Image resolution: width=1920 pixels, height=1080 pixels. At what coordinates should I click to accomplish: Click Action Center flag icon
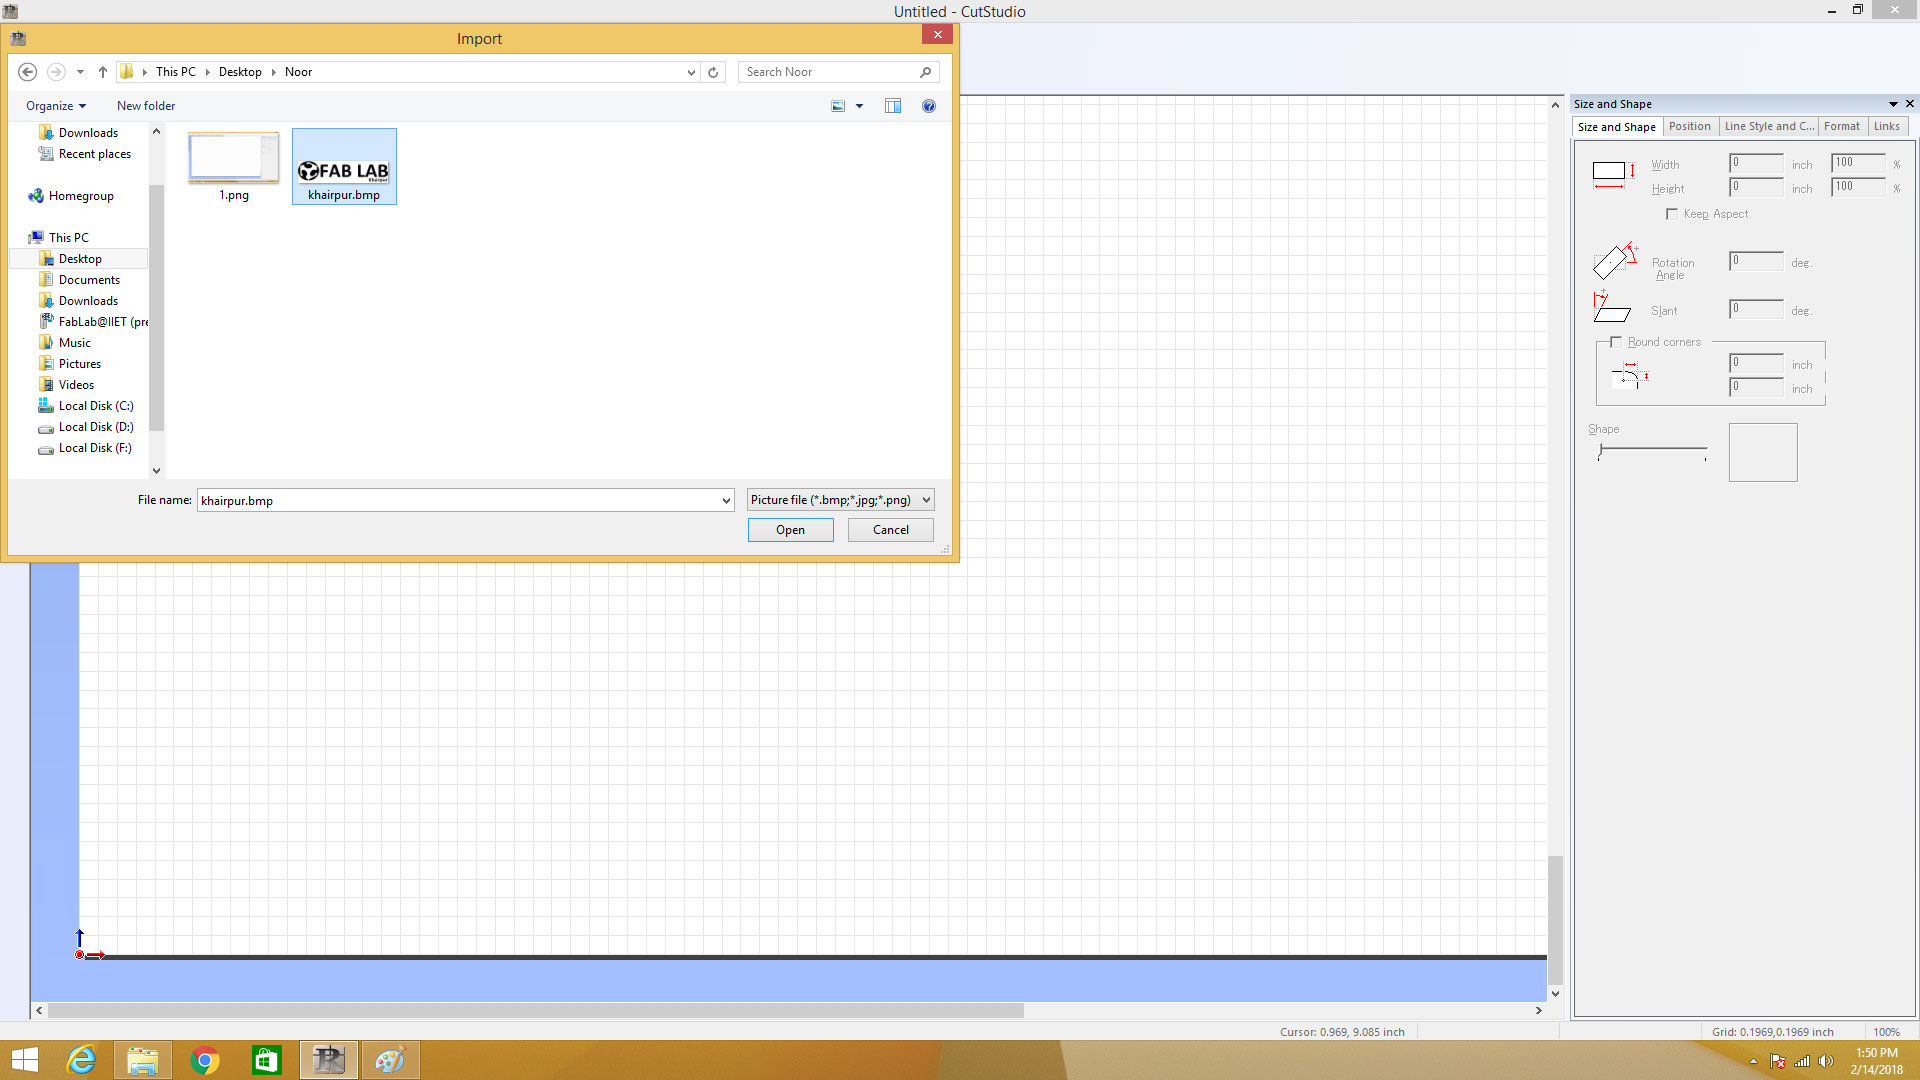[x=1778, y=1061]
